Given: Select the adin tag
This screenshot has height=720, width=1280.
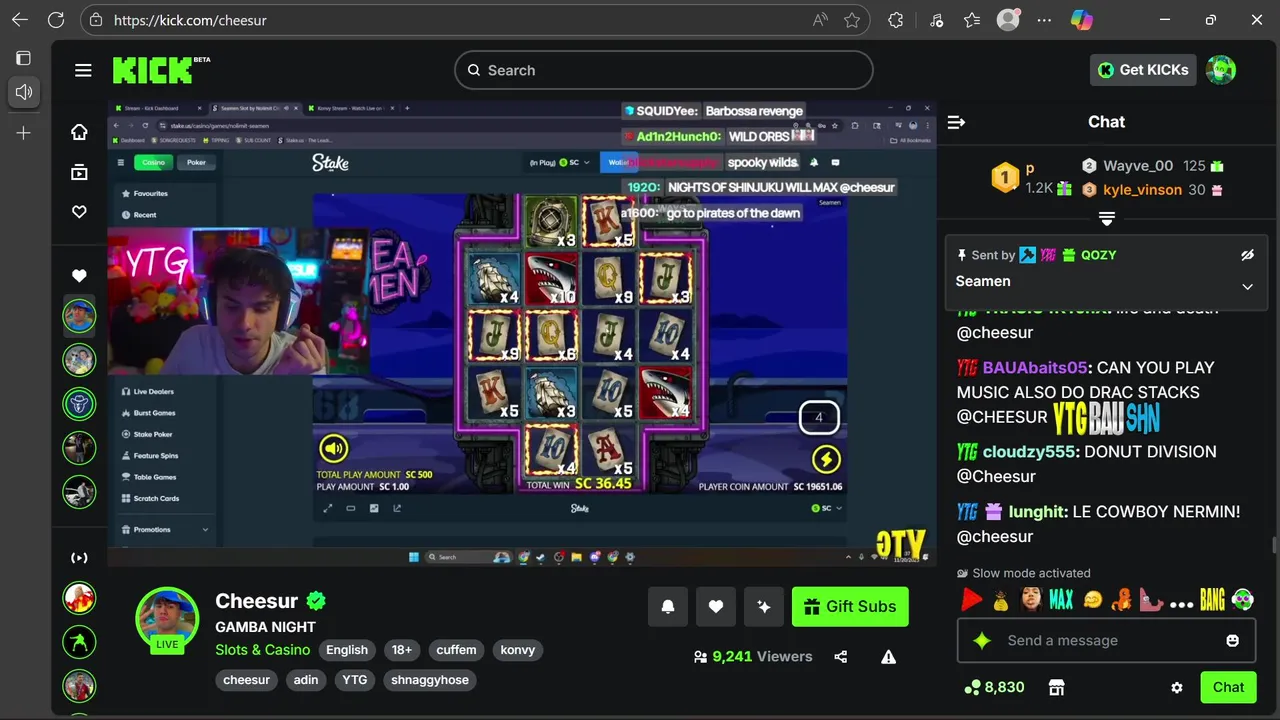Looking at the screenshot, I should [306, 680].
